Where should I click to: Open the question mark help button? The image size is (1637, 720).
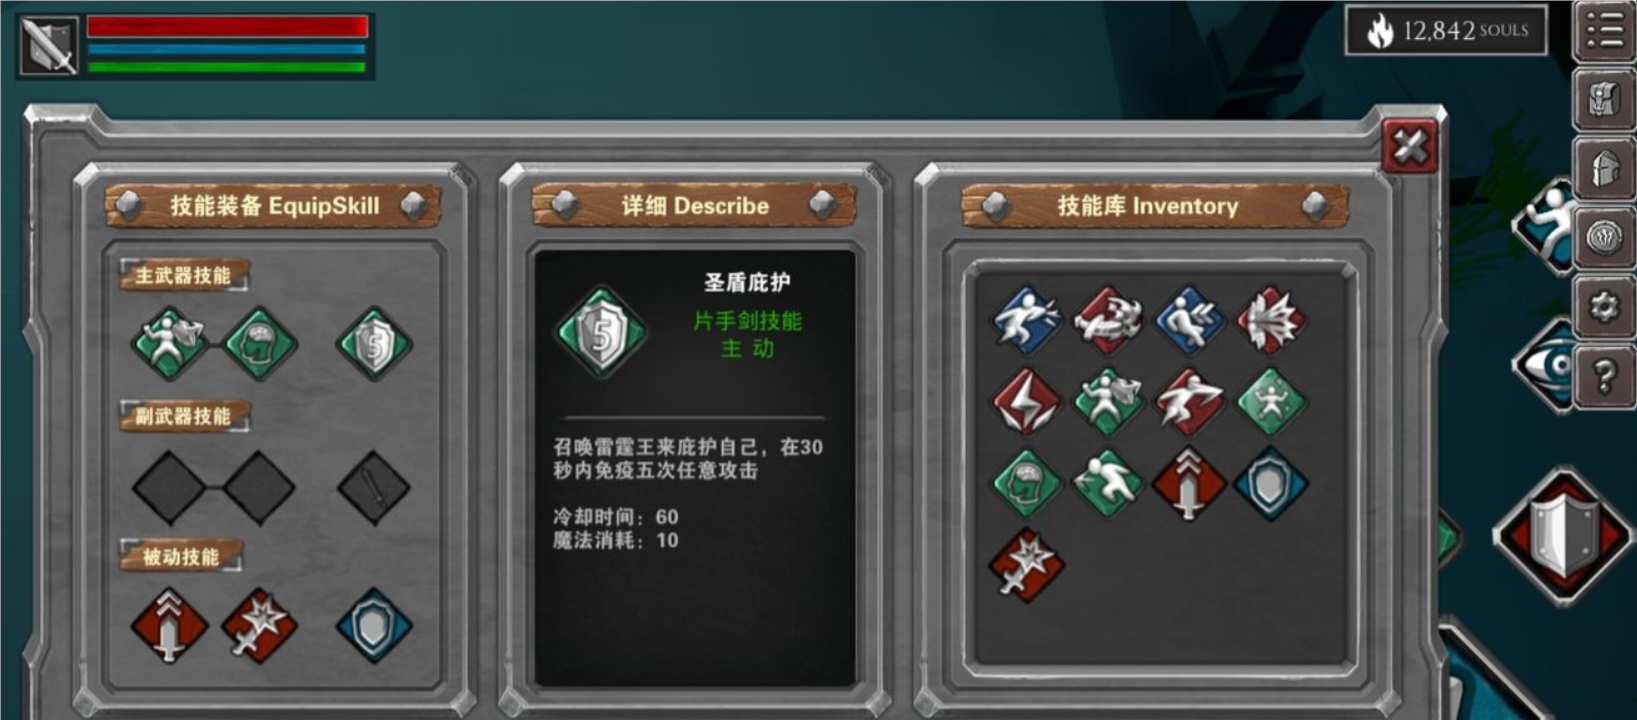coord(1604,376)
